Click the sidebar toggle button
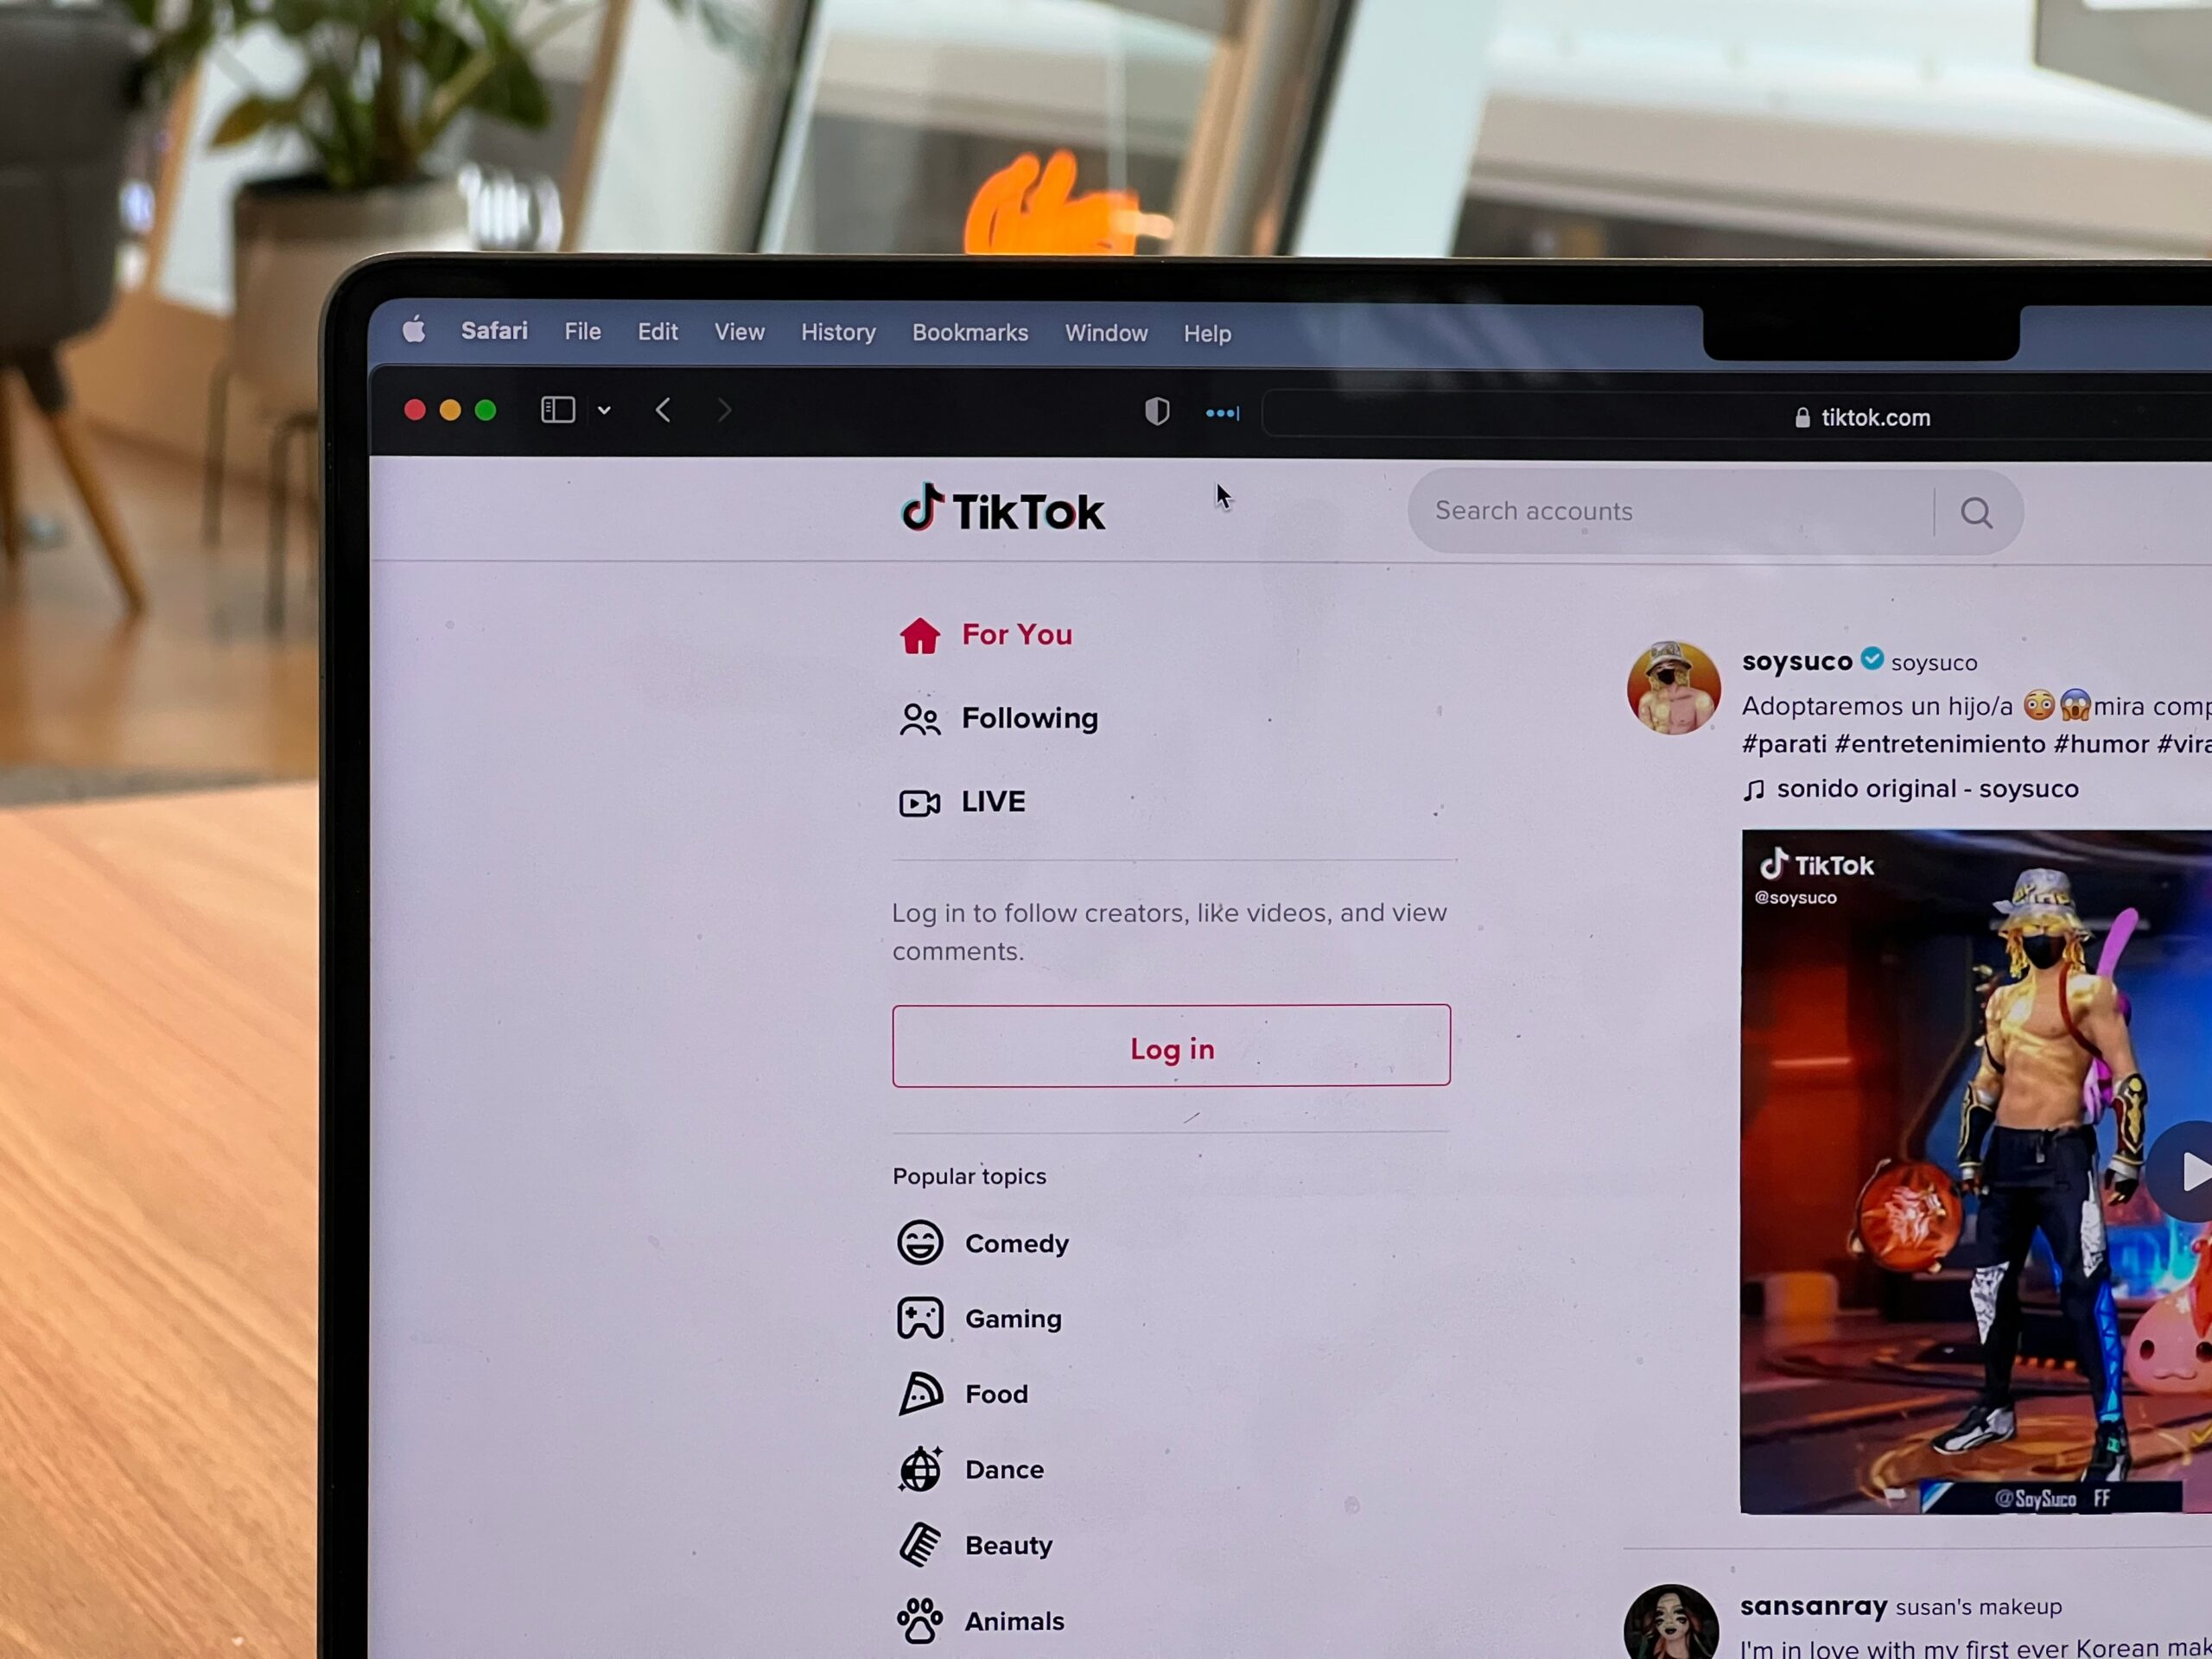 click(x=554, y=410)
